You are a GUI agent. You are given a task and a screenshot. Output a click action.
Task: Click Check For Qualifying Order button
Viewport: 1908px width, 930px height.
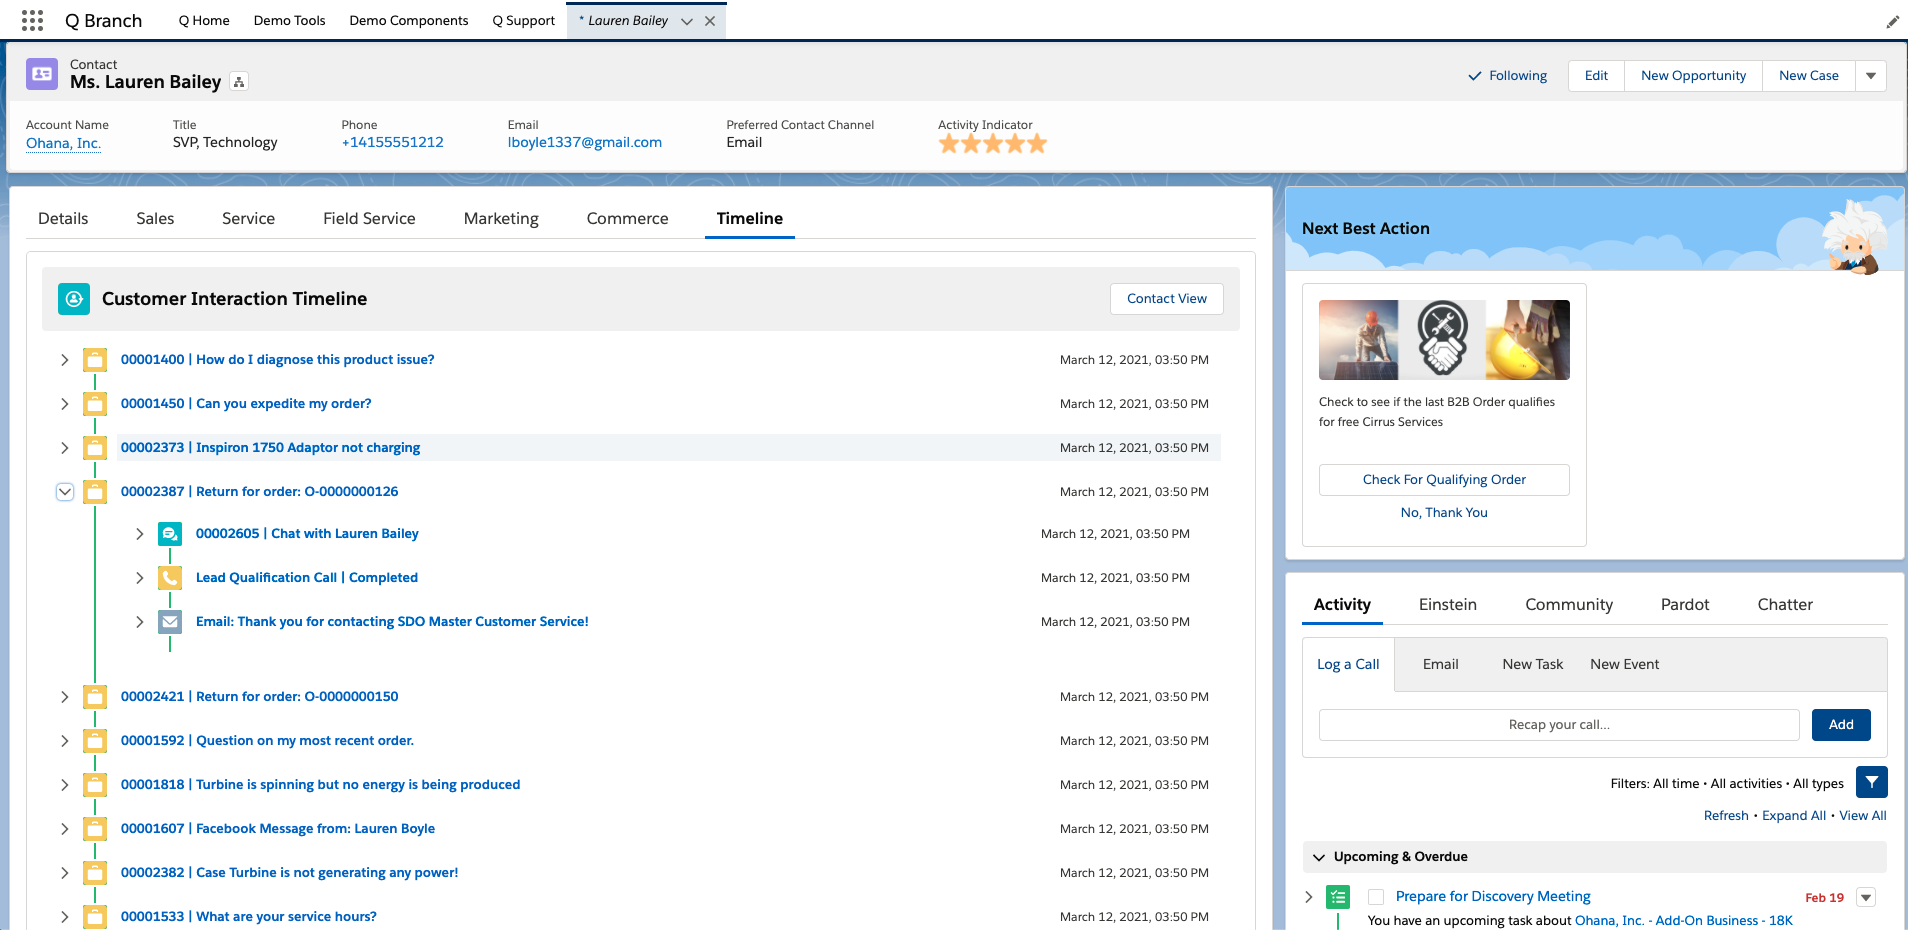pyautogui.click(x=1443, y=480)
